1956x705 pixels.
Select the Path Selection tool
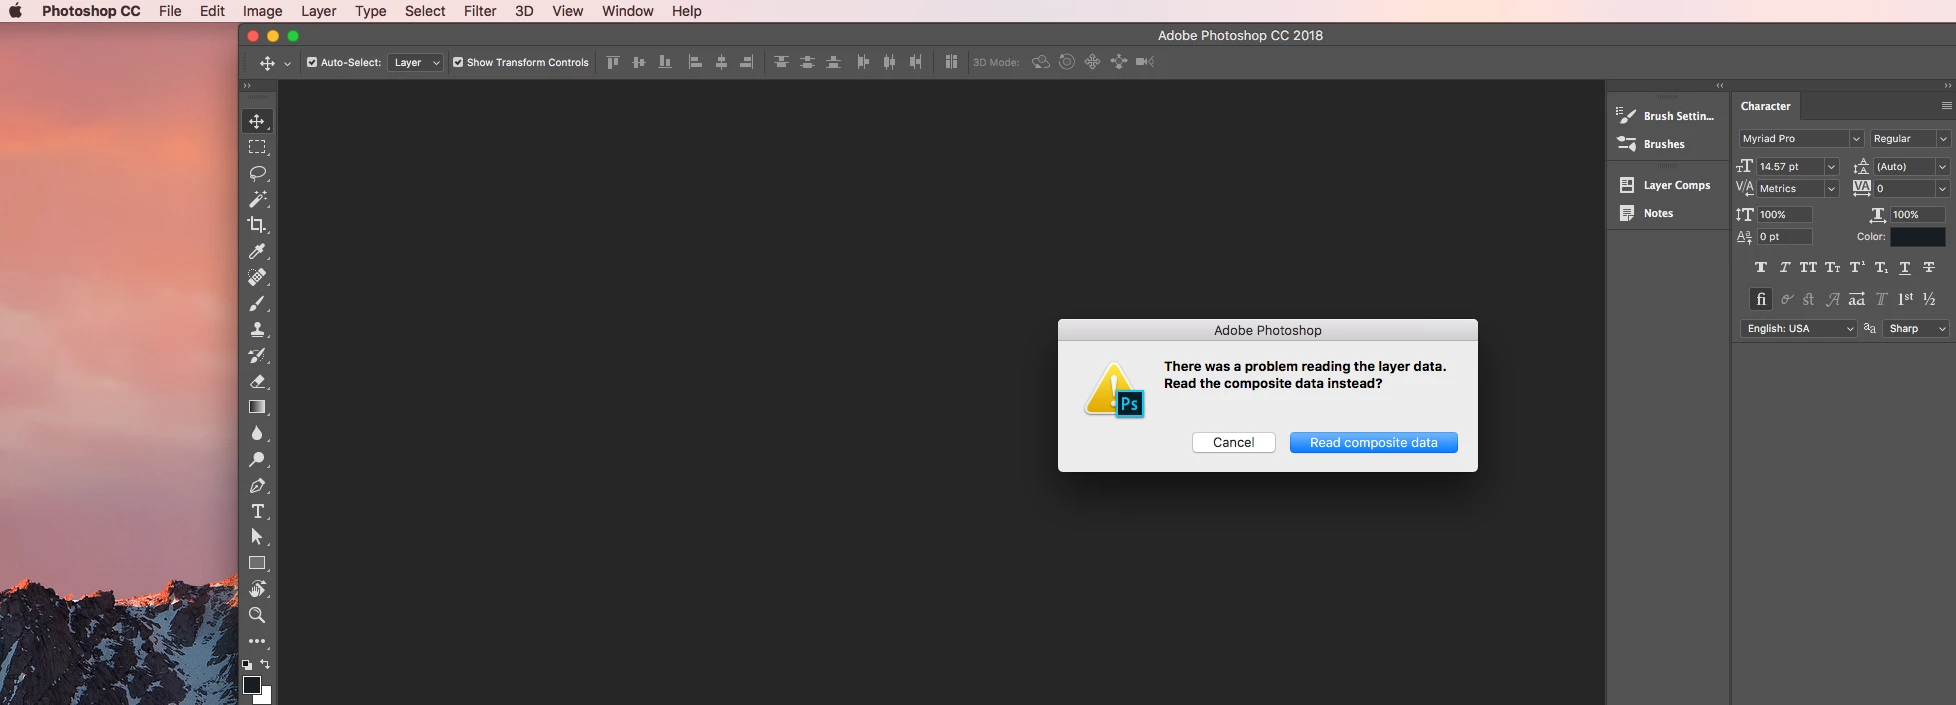[257, 537]
